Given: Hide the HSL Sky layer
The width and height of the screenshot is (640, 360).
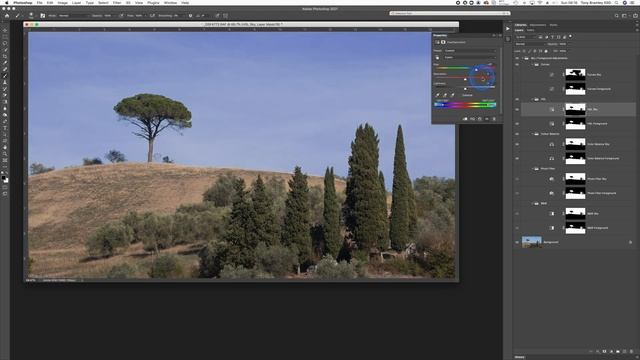Looking at the screenshot, I should coord(517,109).
